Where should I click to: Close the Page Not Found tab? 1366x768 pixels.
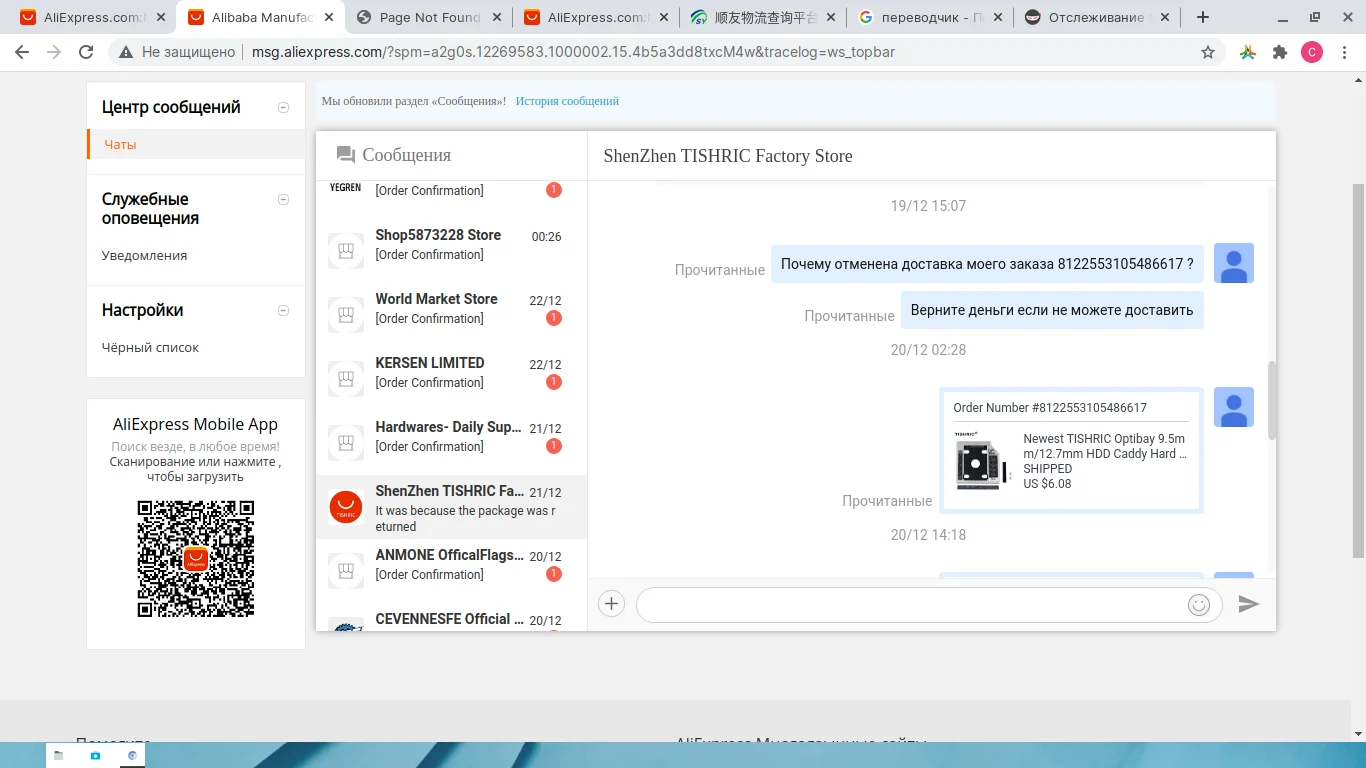tap(497, 17)
